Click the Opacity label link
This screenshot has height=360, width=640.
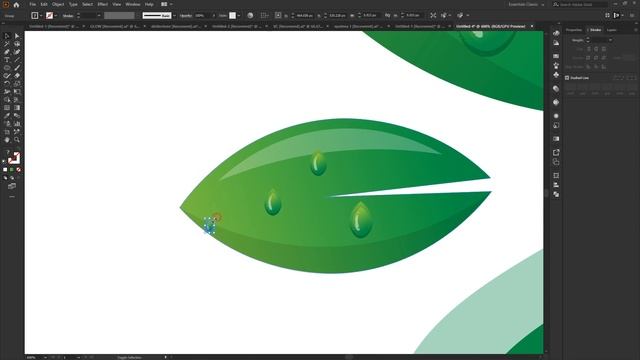186,16
